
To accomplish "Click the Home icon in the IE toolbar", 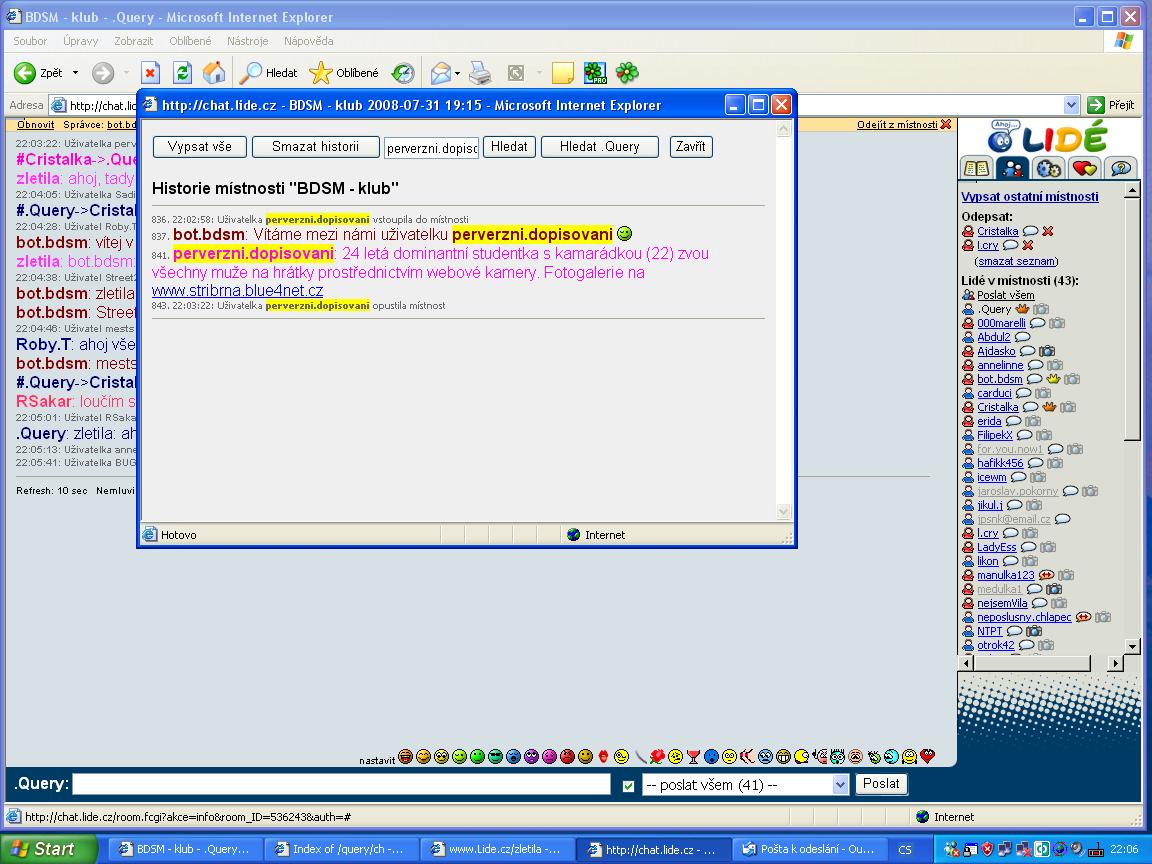I will pyautogui.click(x=214, y=73).
